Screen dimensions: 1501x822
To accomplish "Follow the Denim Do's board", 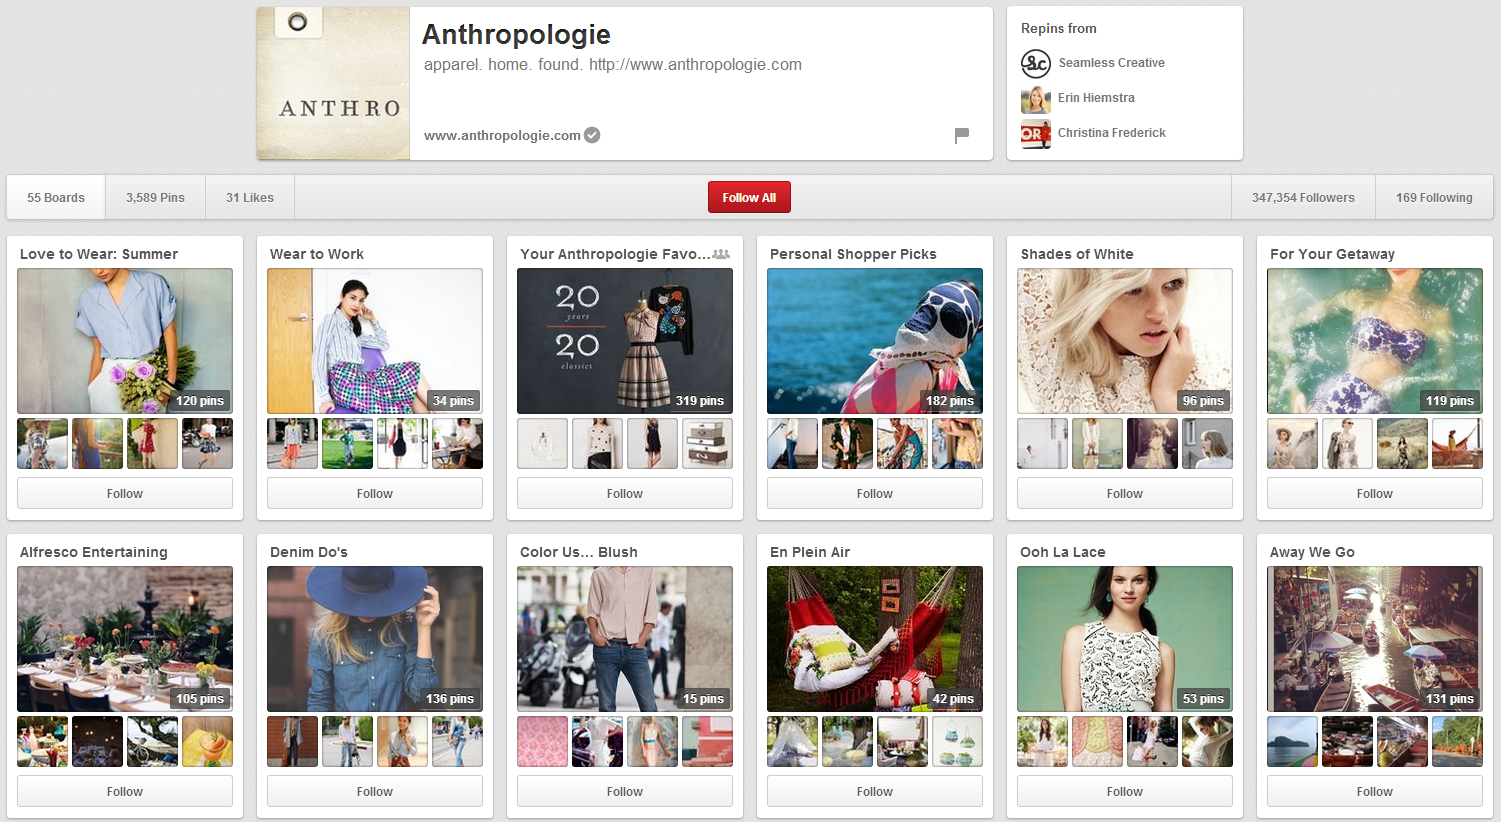I will pos(375,791).
